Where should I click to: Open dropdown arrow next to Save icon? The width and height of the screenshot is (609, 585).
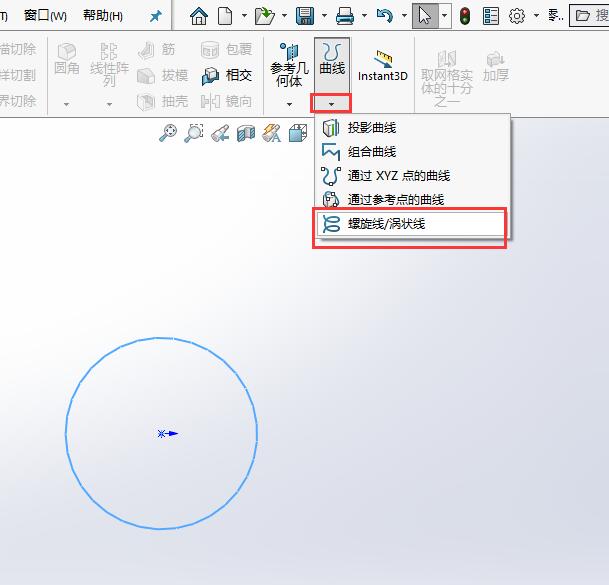point(324,16)
